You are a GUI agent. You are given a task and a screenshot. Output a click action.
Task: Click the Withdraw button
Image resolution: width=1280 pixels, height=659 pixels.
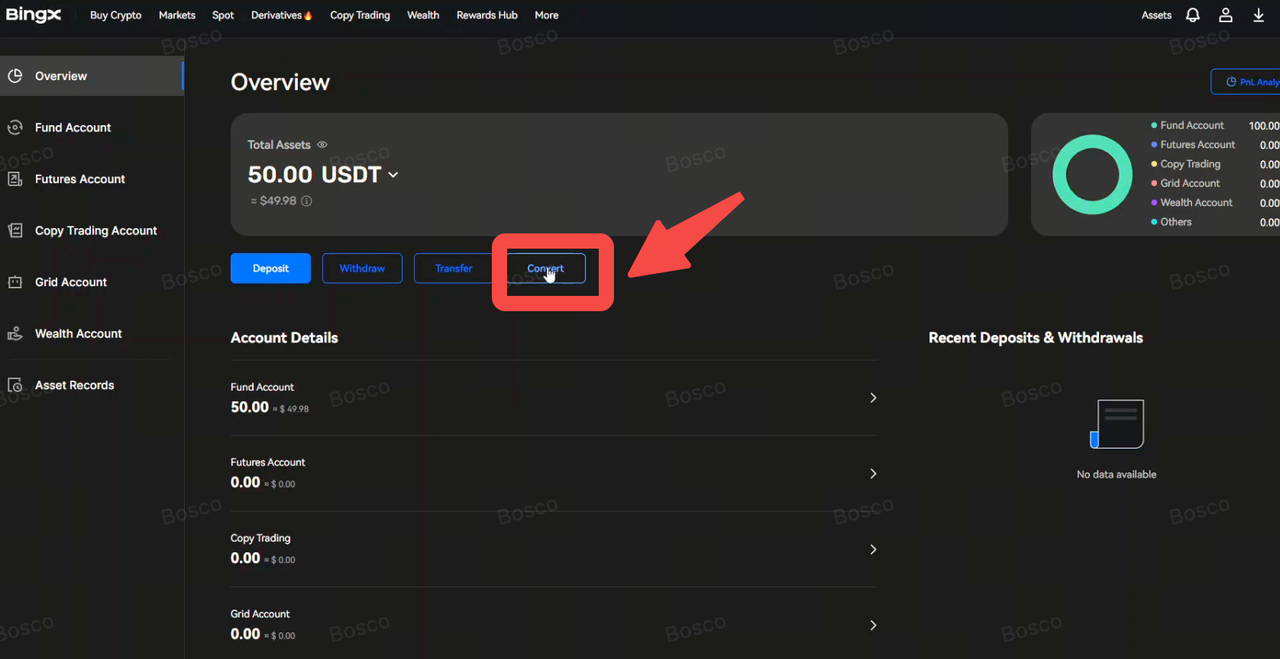point(362,268)
